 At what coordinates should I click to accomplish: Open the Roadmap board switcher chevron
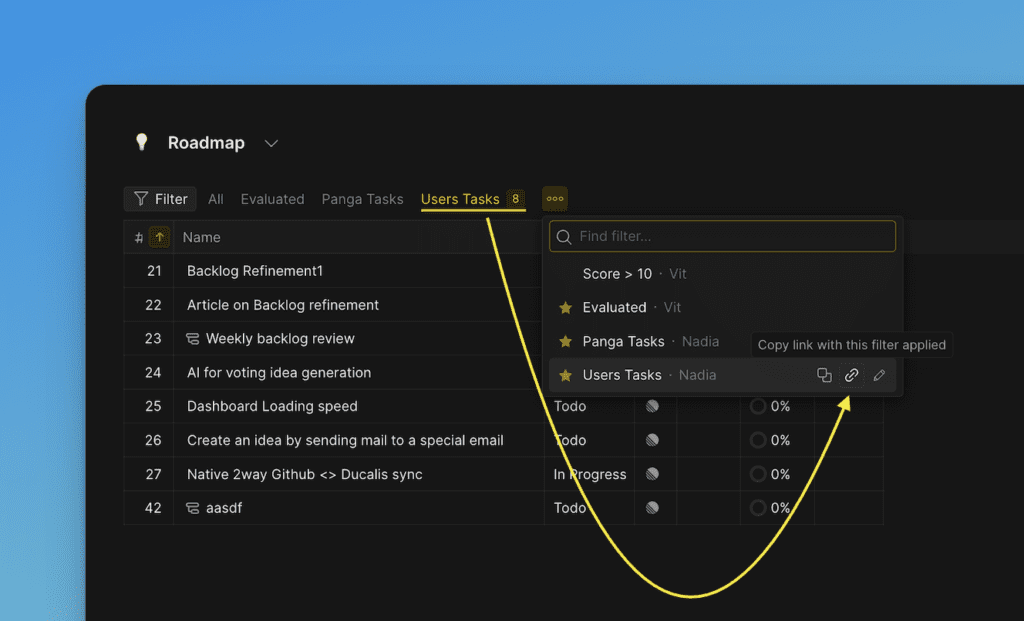[x=271, y=143]
